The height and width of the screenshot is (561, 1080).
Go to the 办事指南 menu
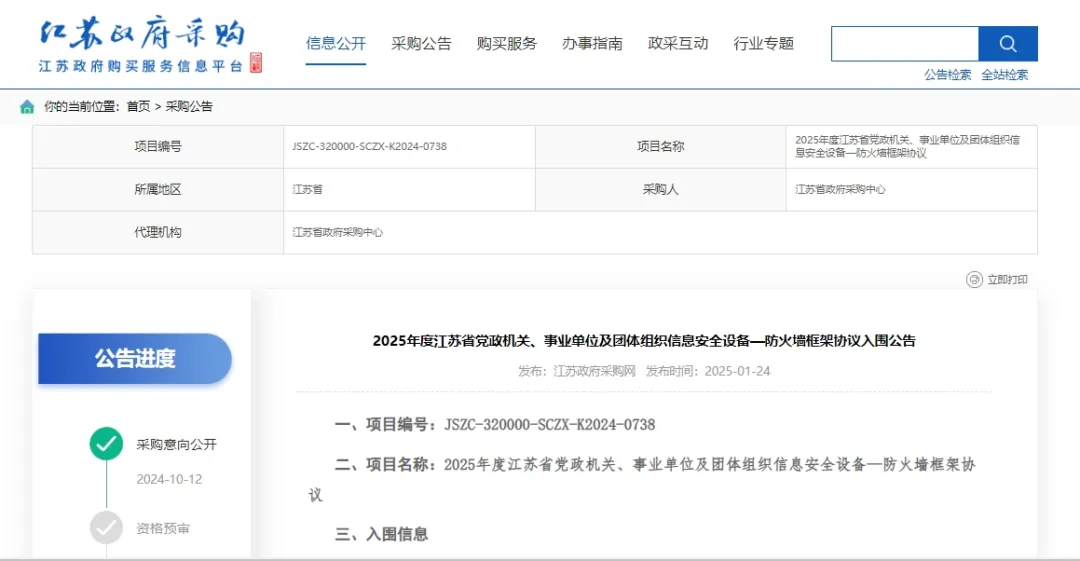tap(592, 44)
